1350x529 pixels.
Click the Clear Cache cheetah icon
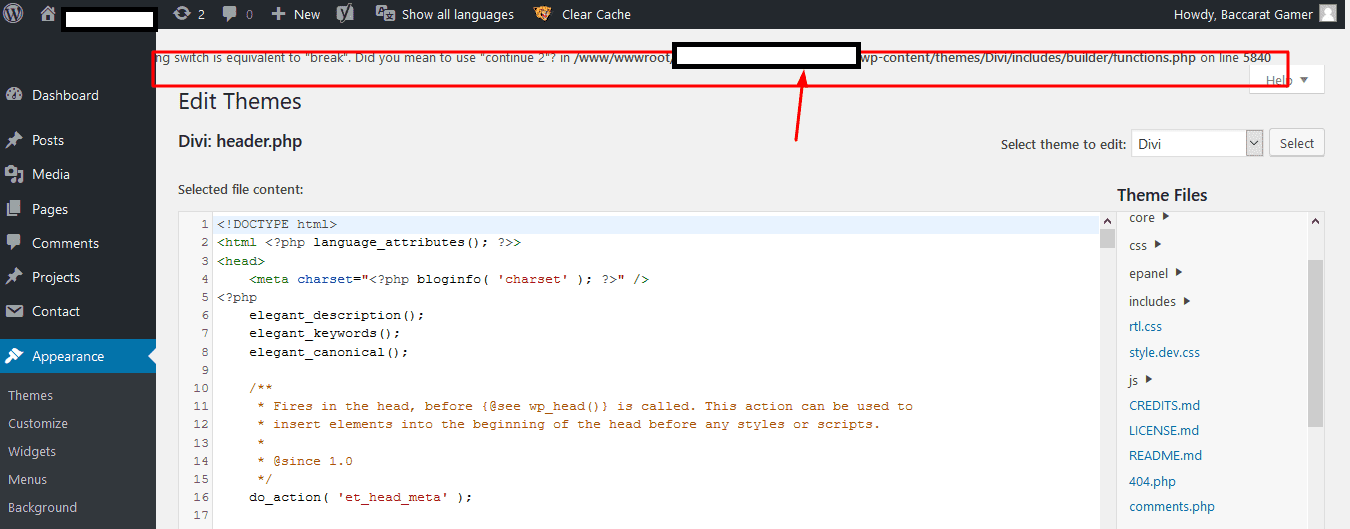coord(543,14)
